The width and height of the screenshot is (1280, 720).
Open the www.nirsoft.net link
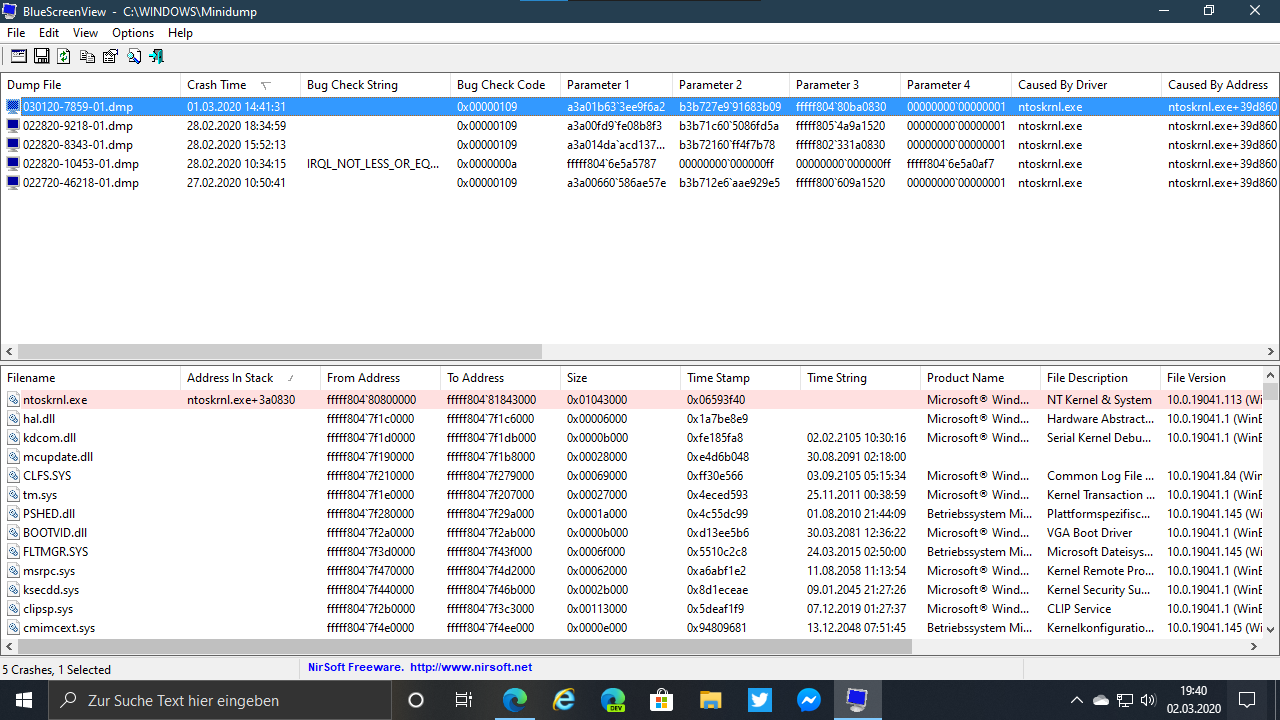pyautogui.click(x=471, y=667)
